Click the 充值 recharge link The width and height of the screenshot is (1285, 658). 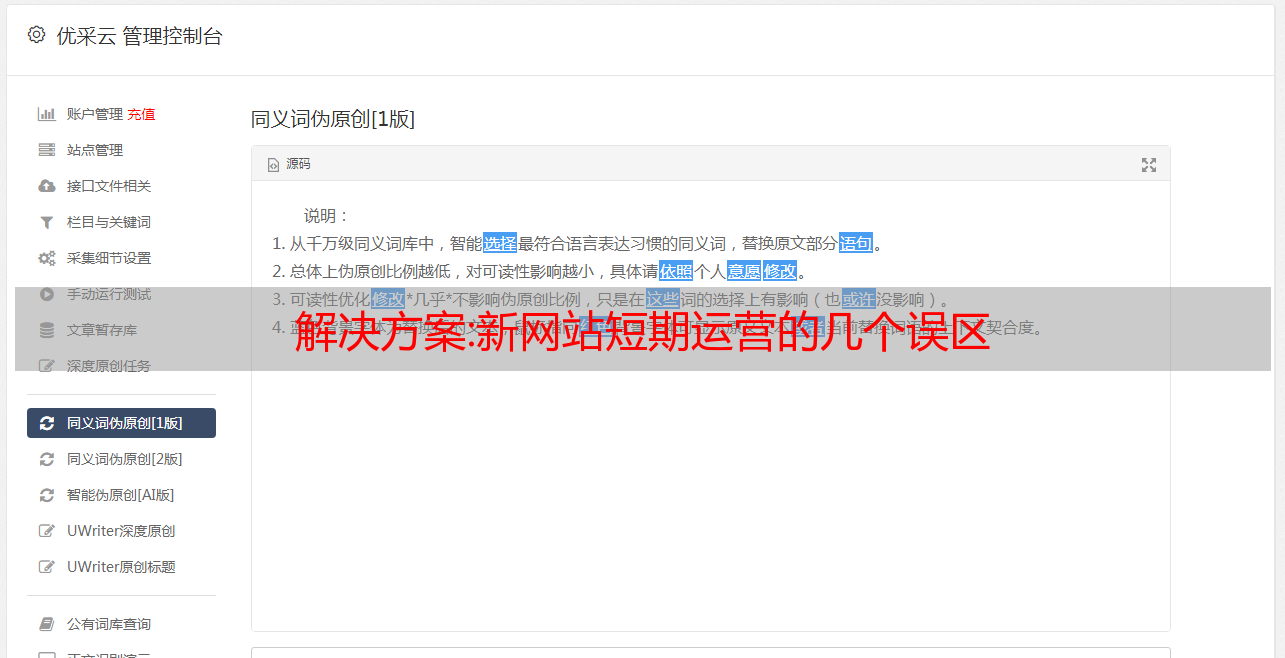click(x=141, y=114)
